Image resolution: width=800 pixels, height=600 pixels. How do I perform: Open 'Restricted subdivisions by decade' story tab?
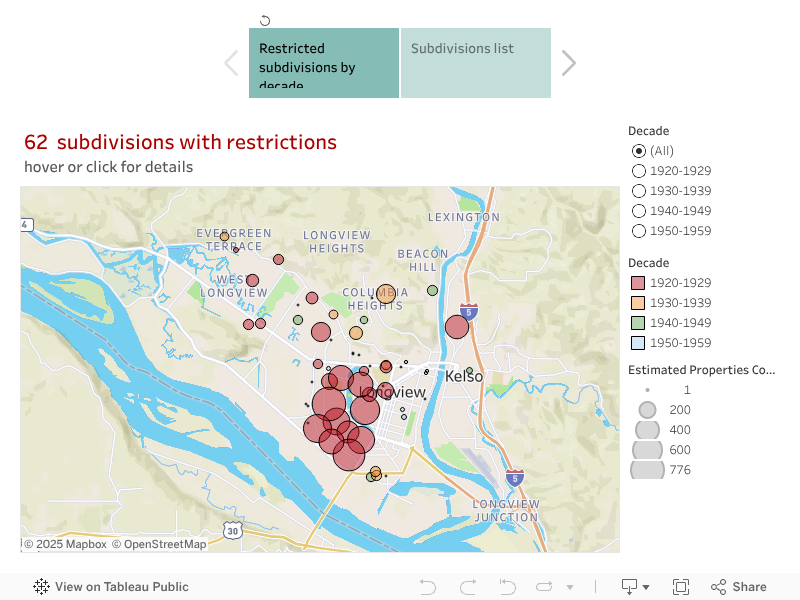tap(324, 63)
